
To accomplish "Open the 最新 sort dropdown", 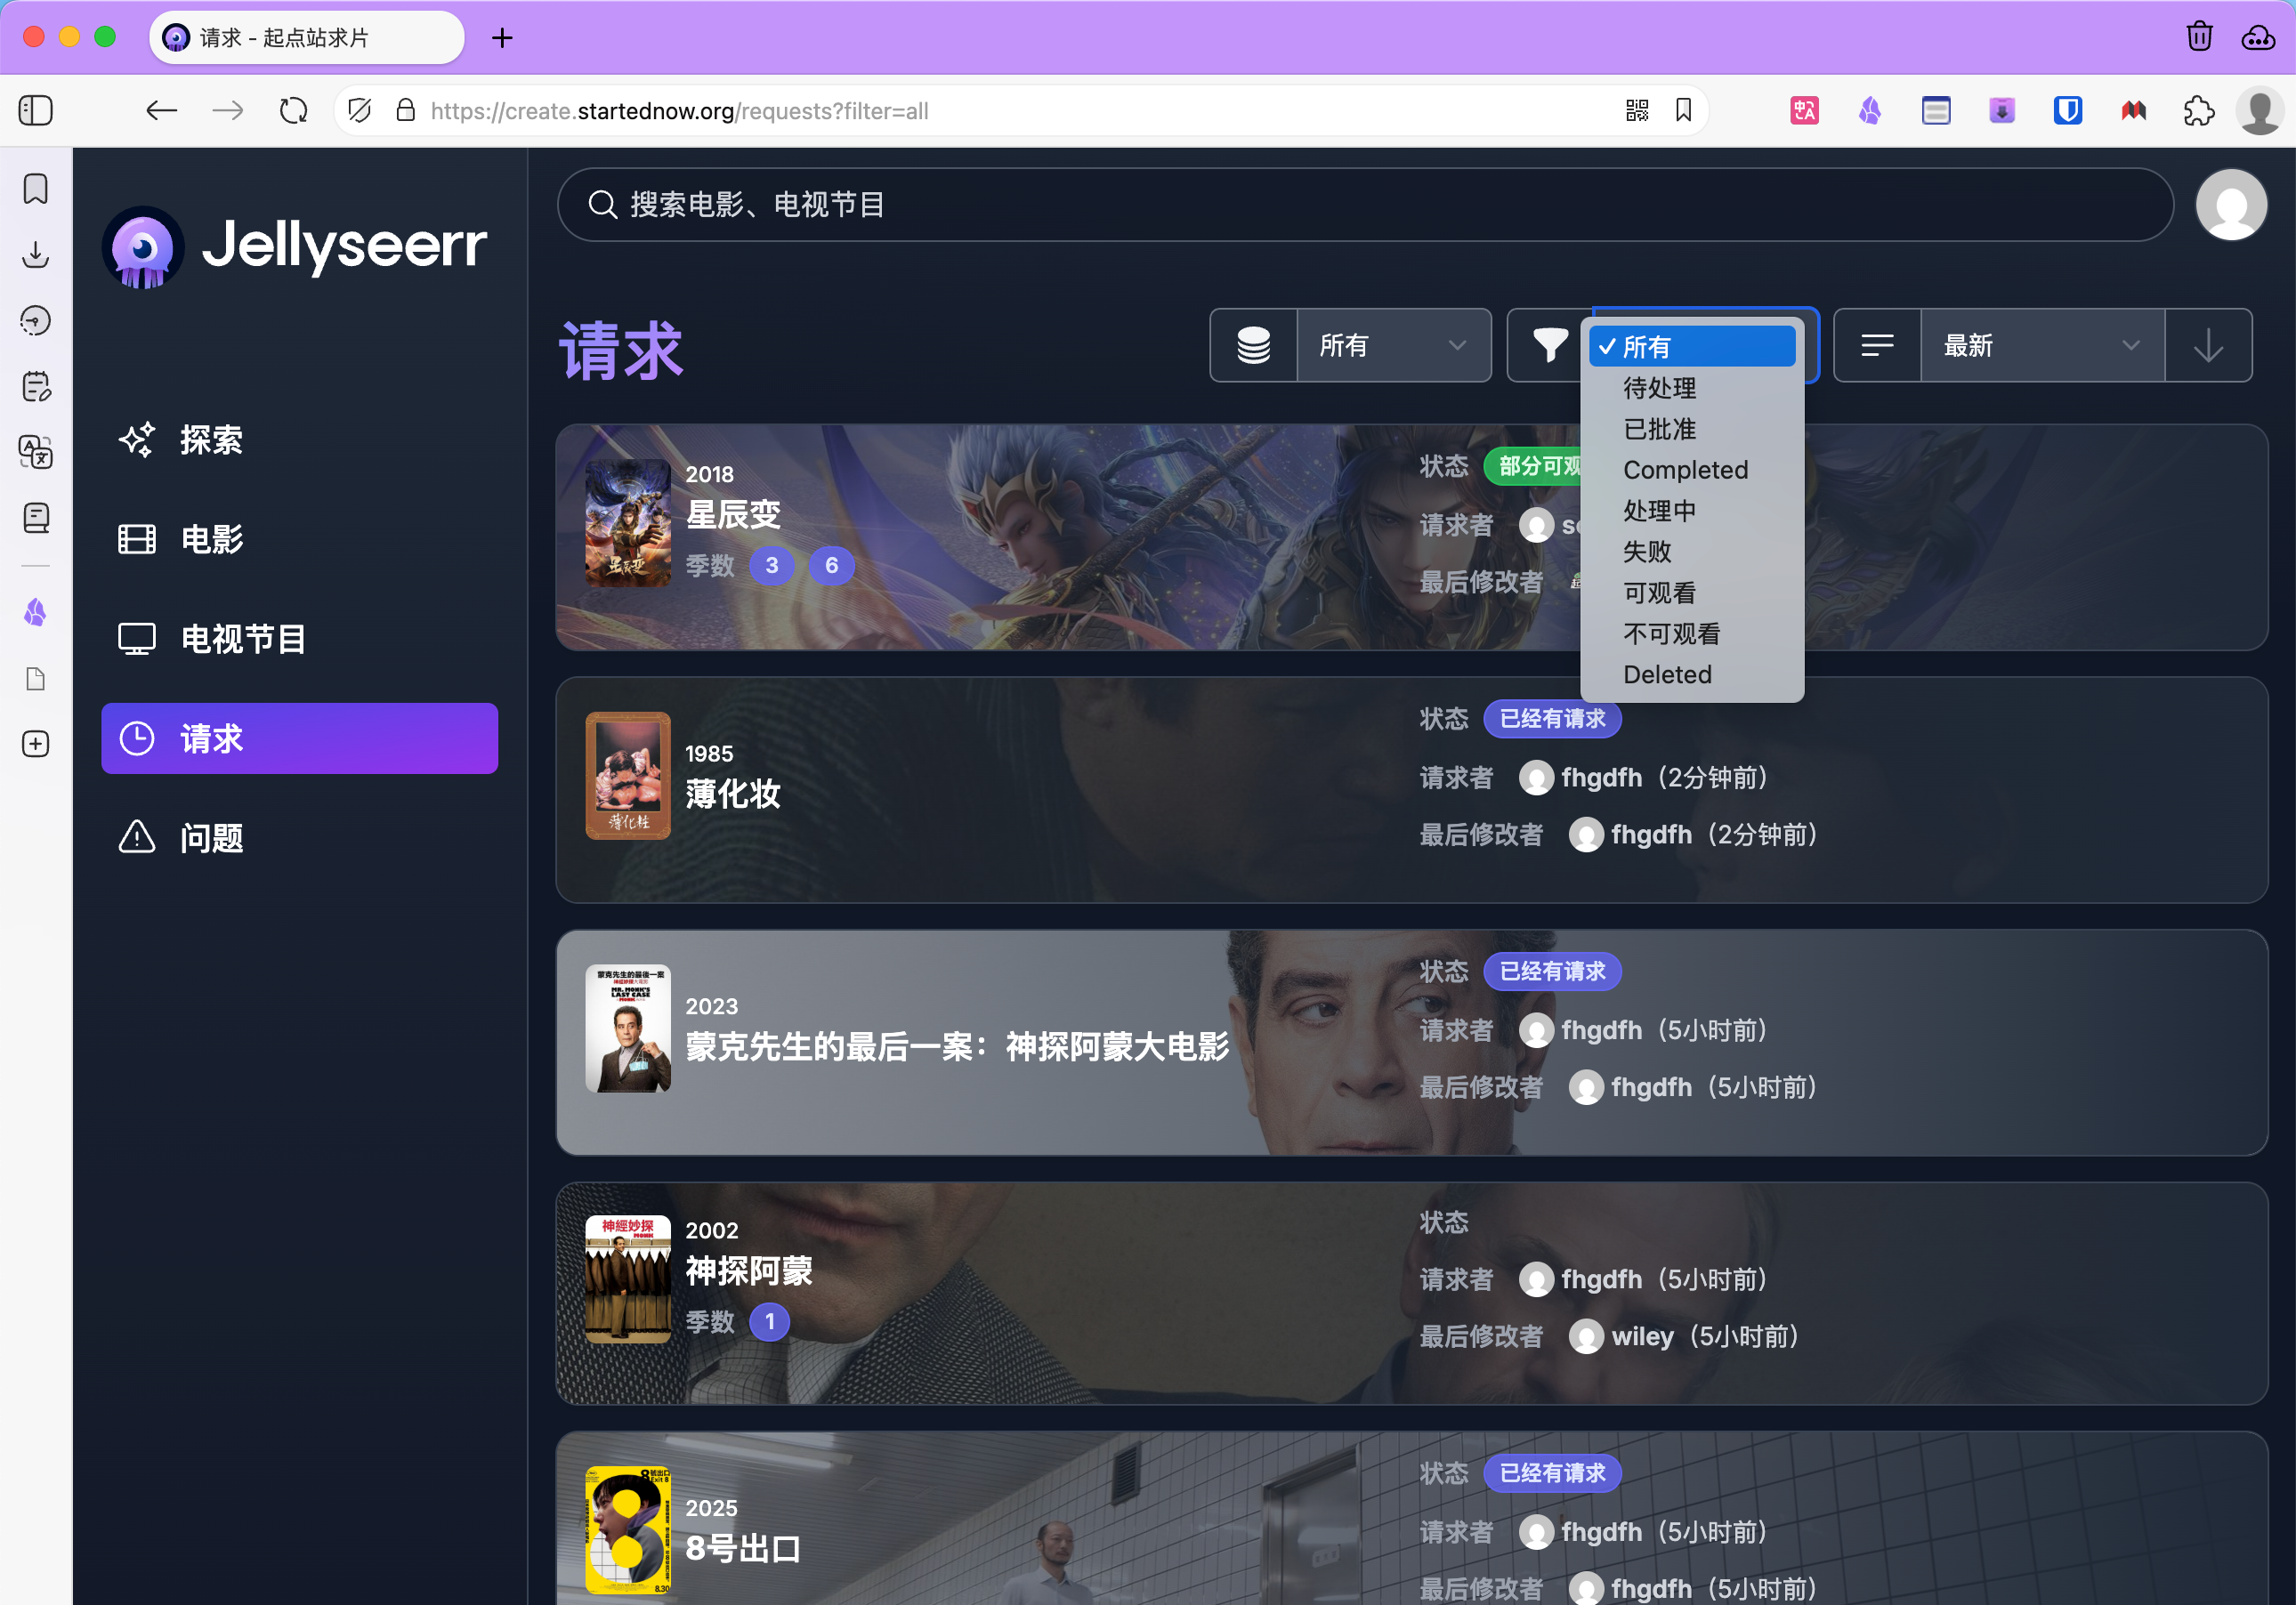I will coord(2042,346).
